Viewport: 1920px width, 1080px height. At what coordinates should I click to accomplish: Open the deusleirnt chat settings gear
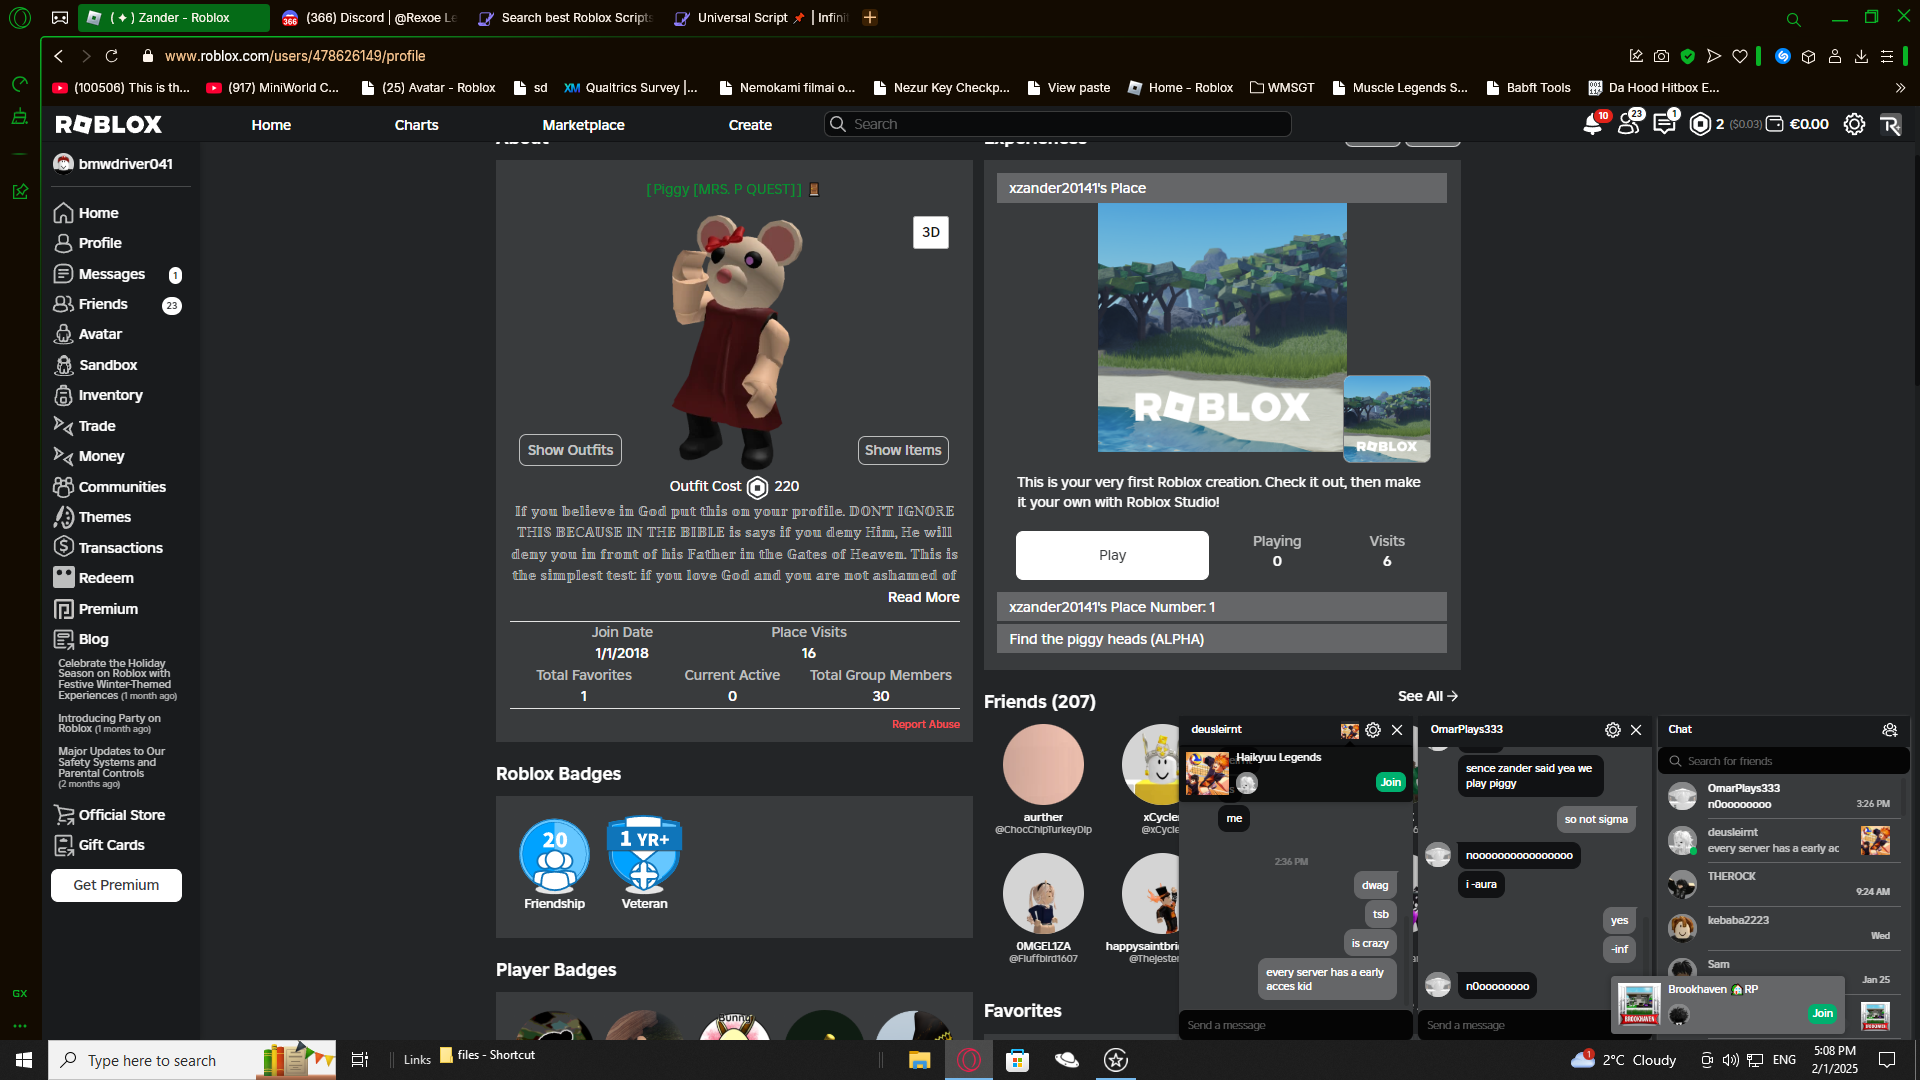[1373, 730]
